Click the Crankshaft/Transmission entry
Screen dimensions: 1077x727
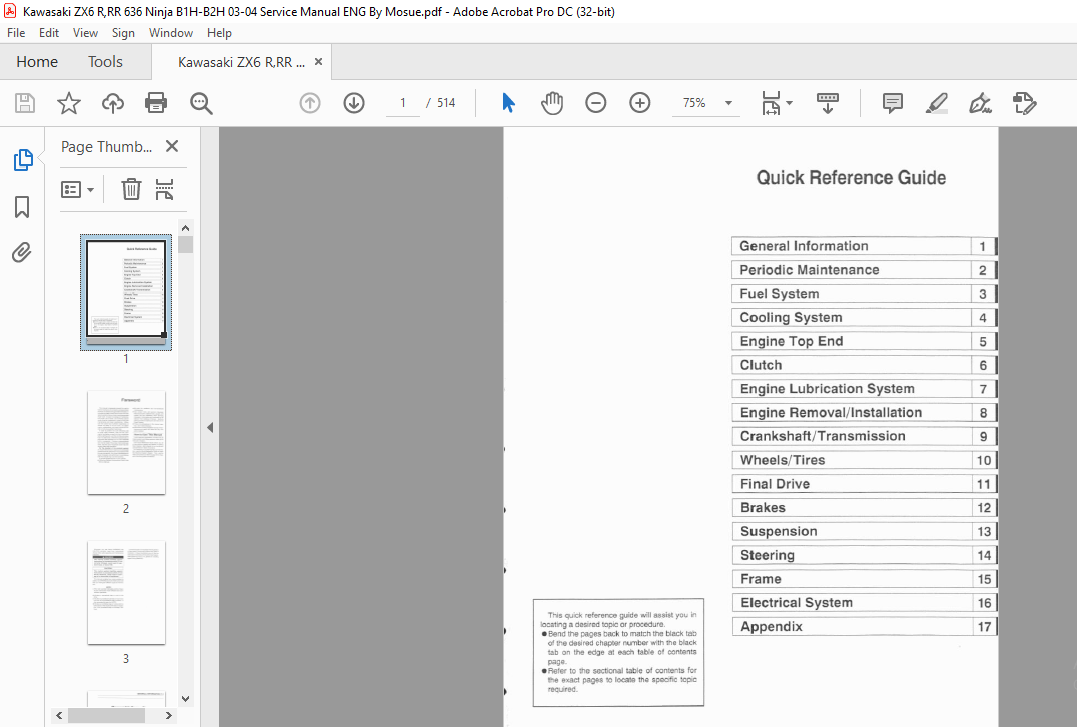pos(864,436)
